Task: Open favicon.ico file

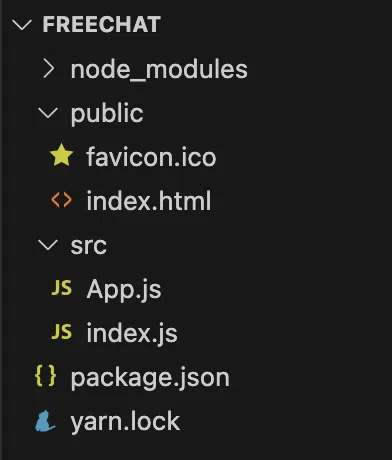Action: (x=151, y=157)
